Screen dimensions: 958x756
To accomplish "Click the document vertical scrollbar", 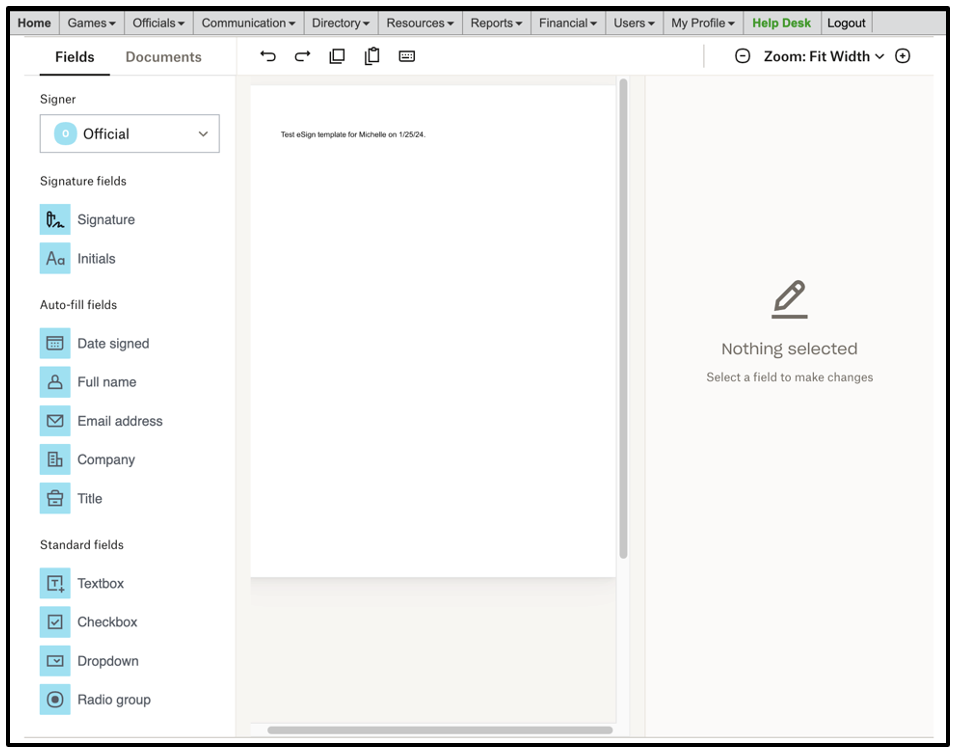I will pos(623,318).
